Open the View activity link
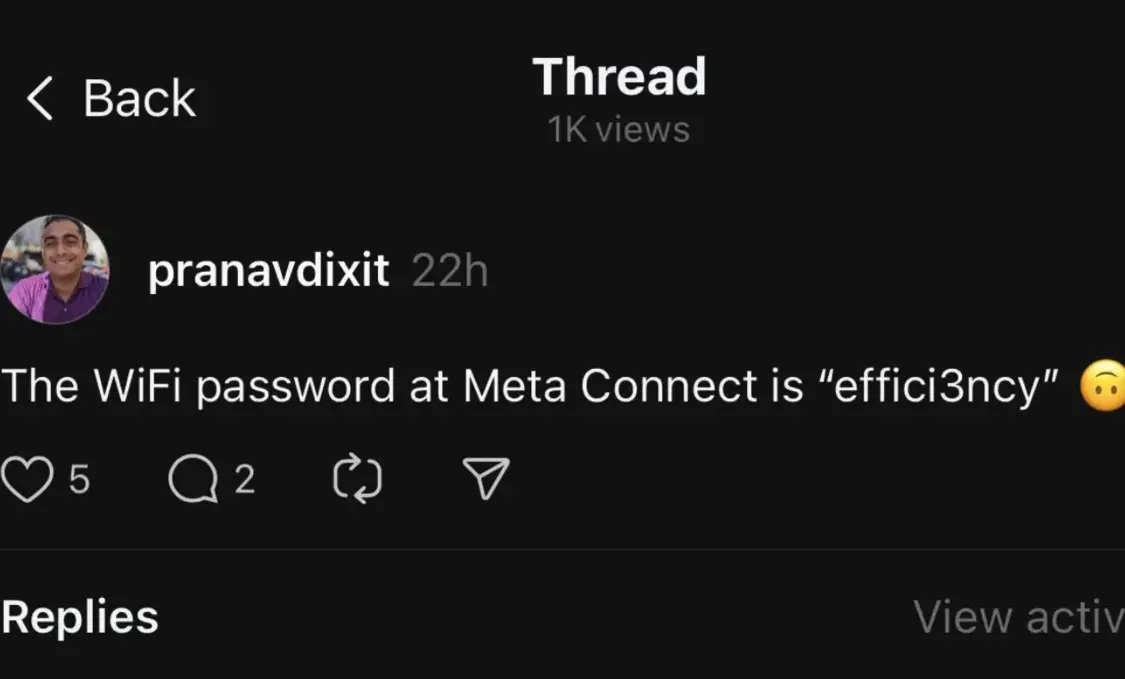 click(x=1019, y=617)
